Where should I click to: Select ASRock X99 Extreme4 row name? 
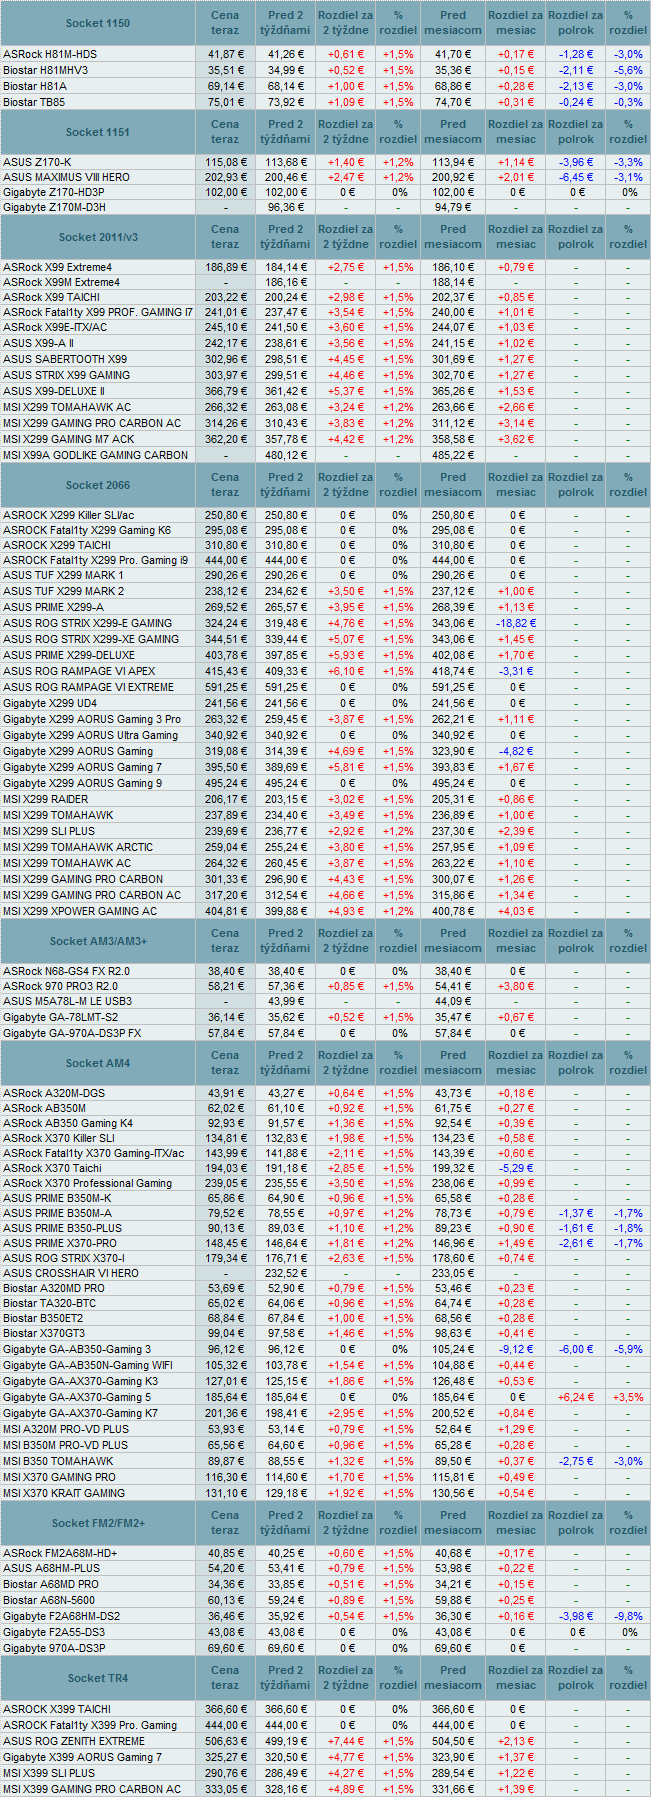tap(57, 267)
